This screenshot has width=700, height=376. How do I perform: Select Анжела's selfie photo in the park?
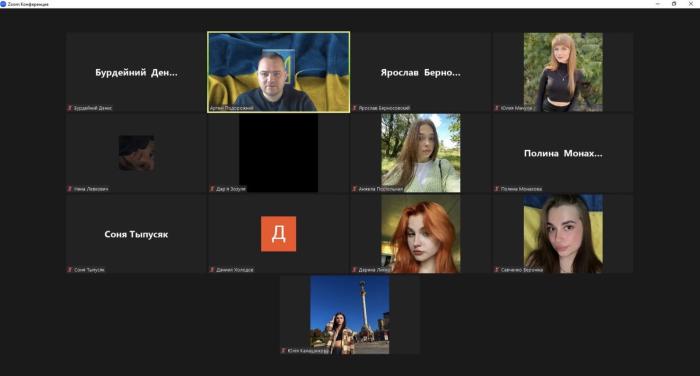click(x=421, y=153)
